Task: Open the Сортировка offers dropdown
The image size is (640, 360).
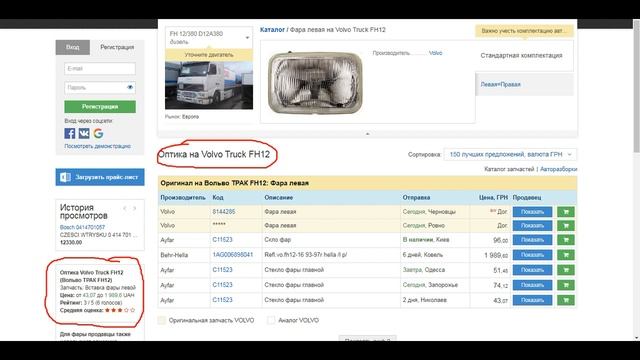Action: tap(510, 154)
